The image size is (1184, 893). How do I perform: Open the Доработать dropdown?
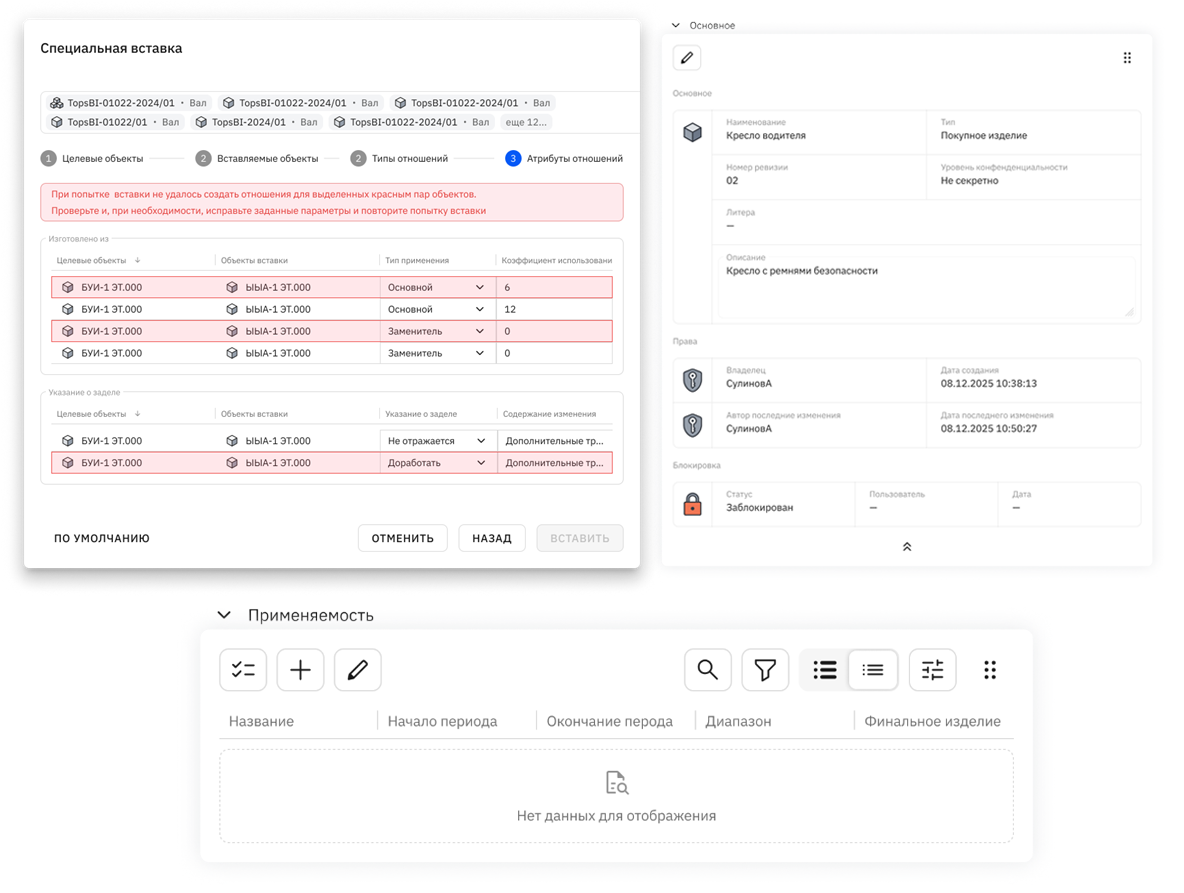438,463
